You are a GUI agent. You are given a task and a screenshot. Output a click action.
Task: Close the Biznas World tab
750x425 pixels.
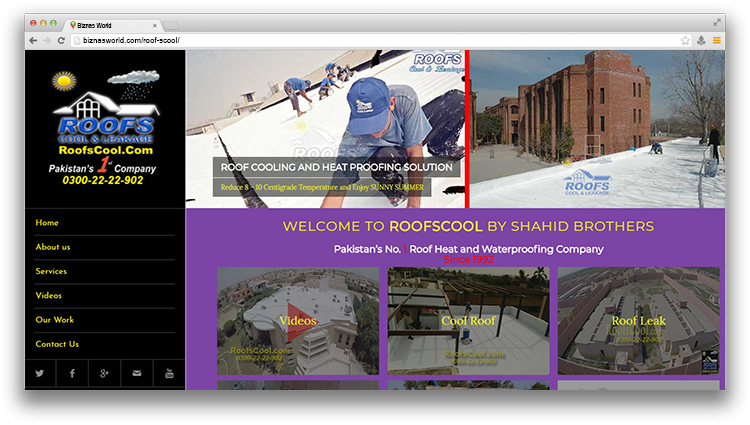(x=154, y=25)
